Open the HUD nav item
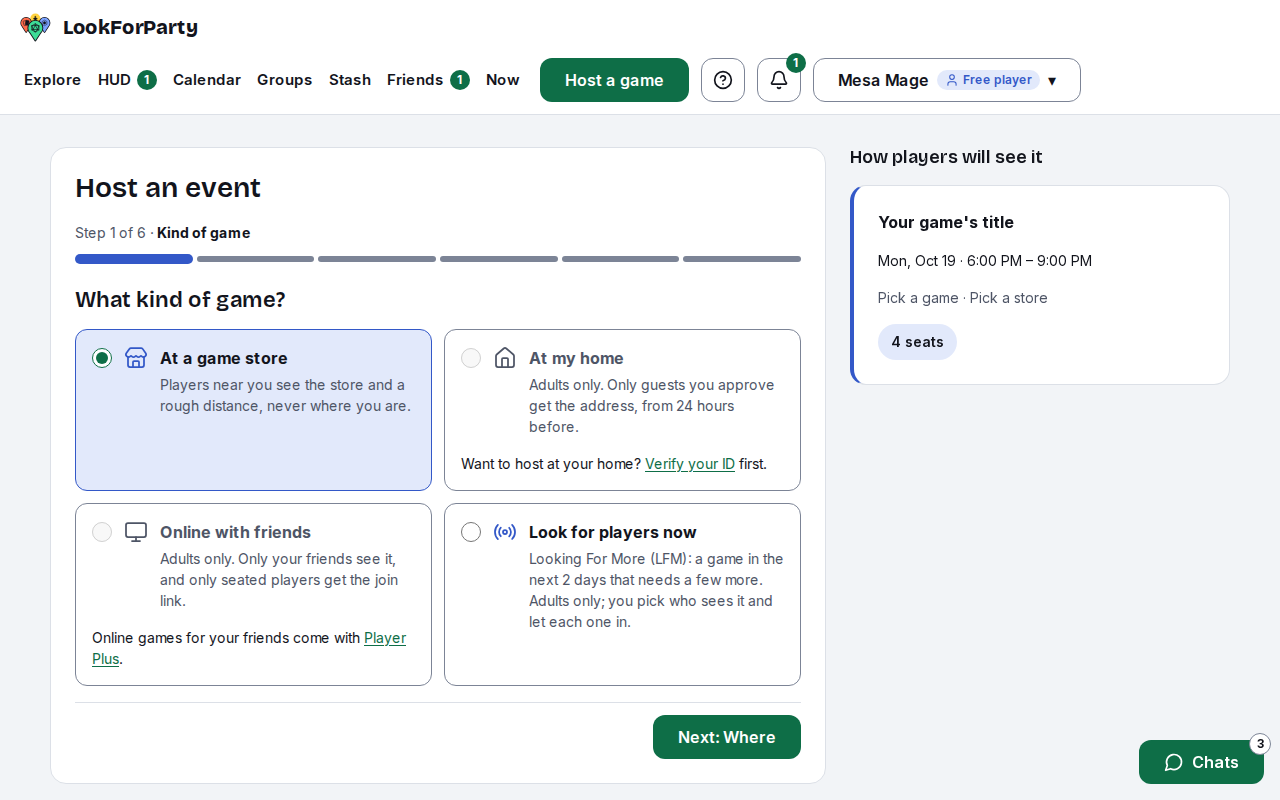1280x800 pixels. (x=126, y=80)
